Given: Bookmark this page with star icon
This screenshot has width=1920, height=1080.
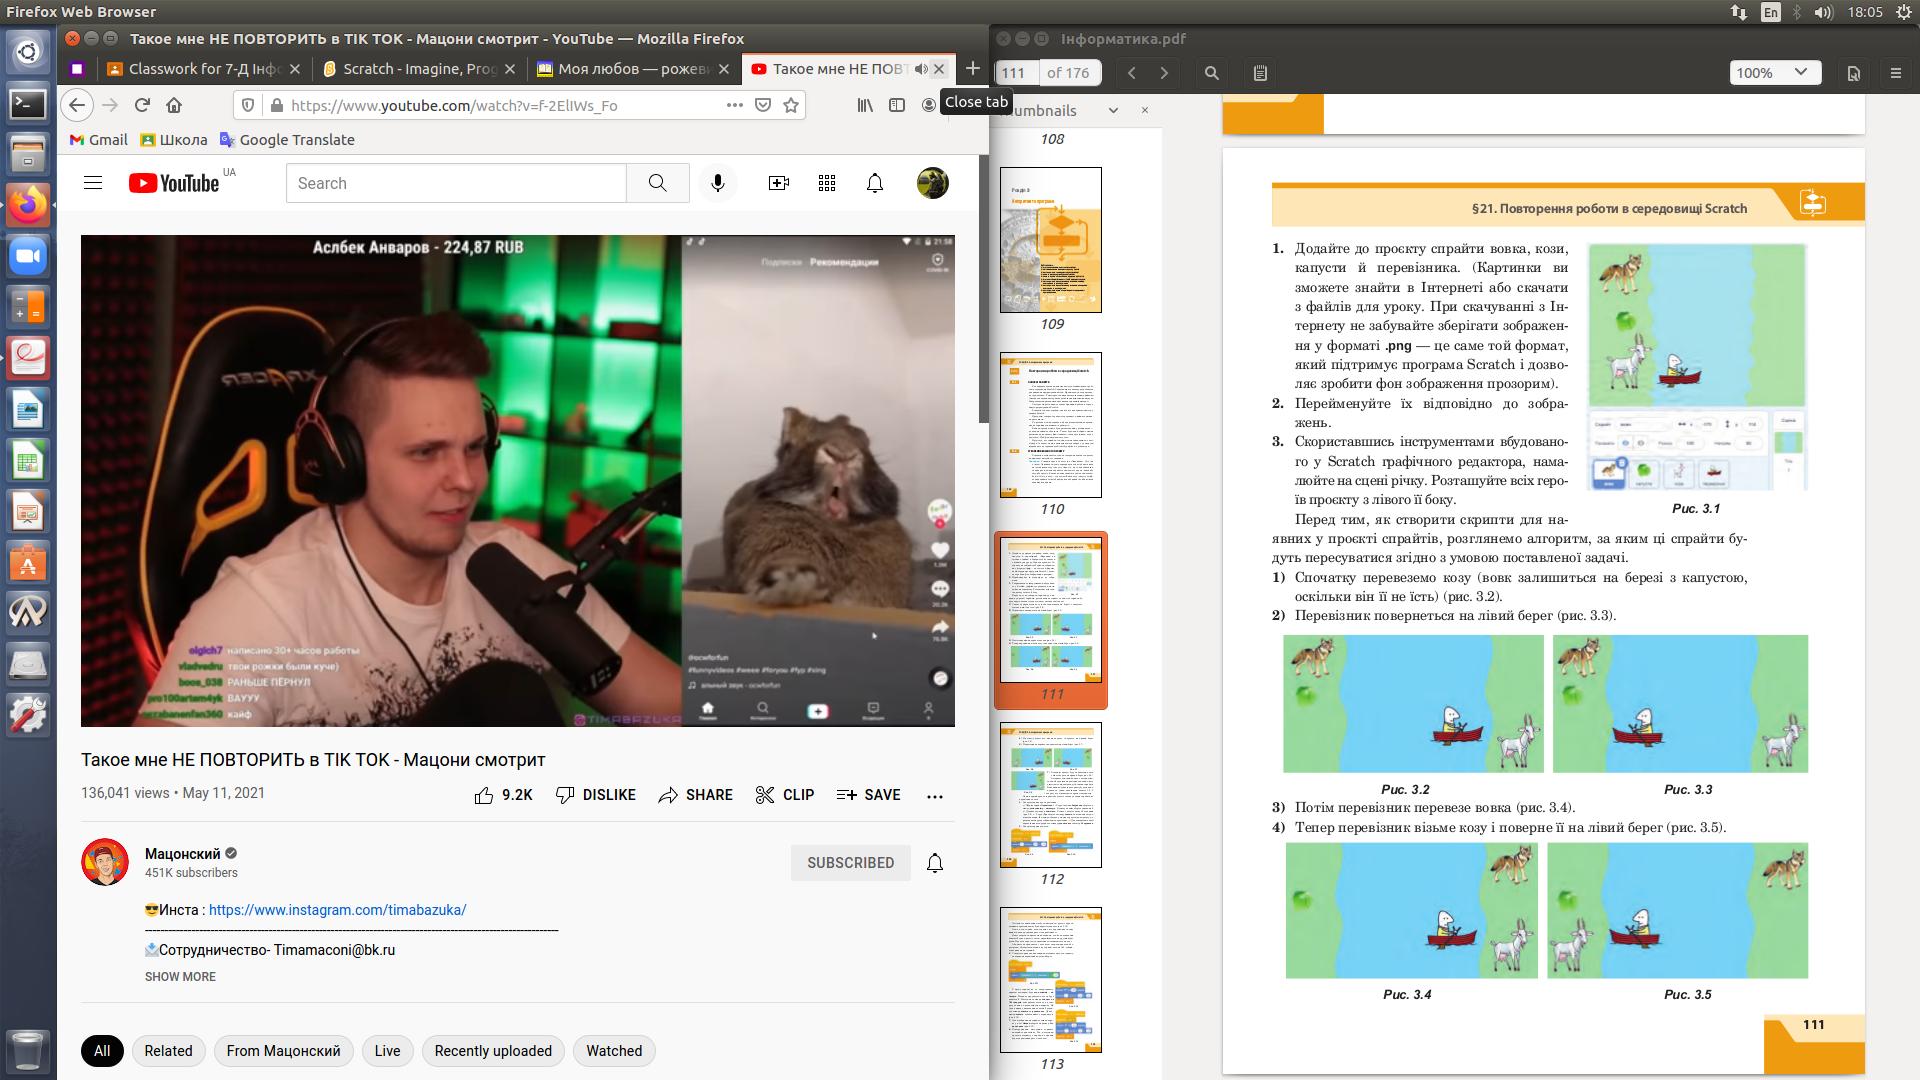Looking at the screenshot, I should (x=791, y=105).
